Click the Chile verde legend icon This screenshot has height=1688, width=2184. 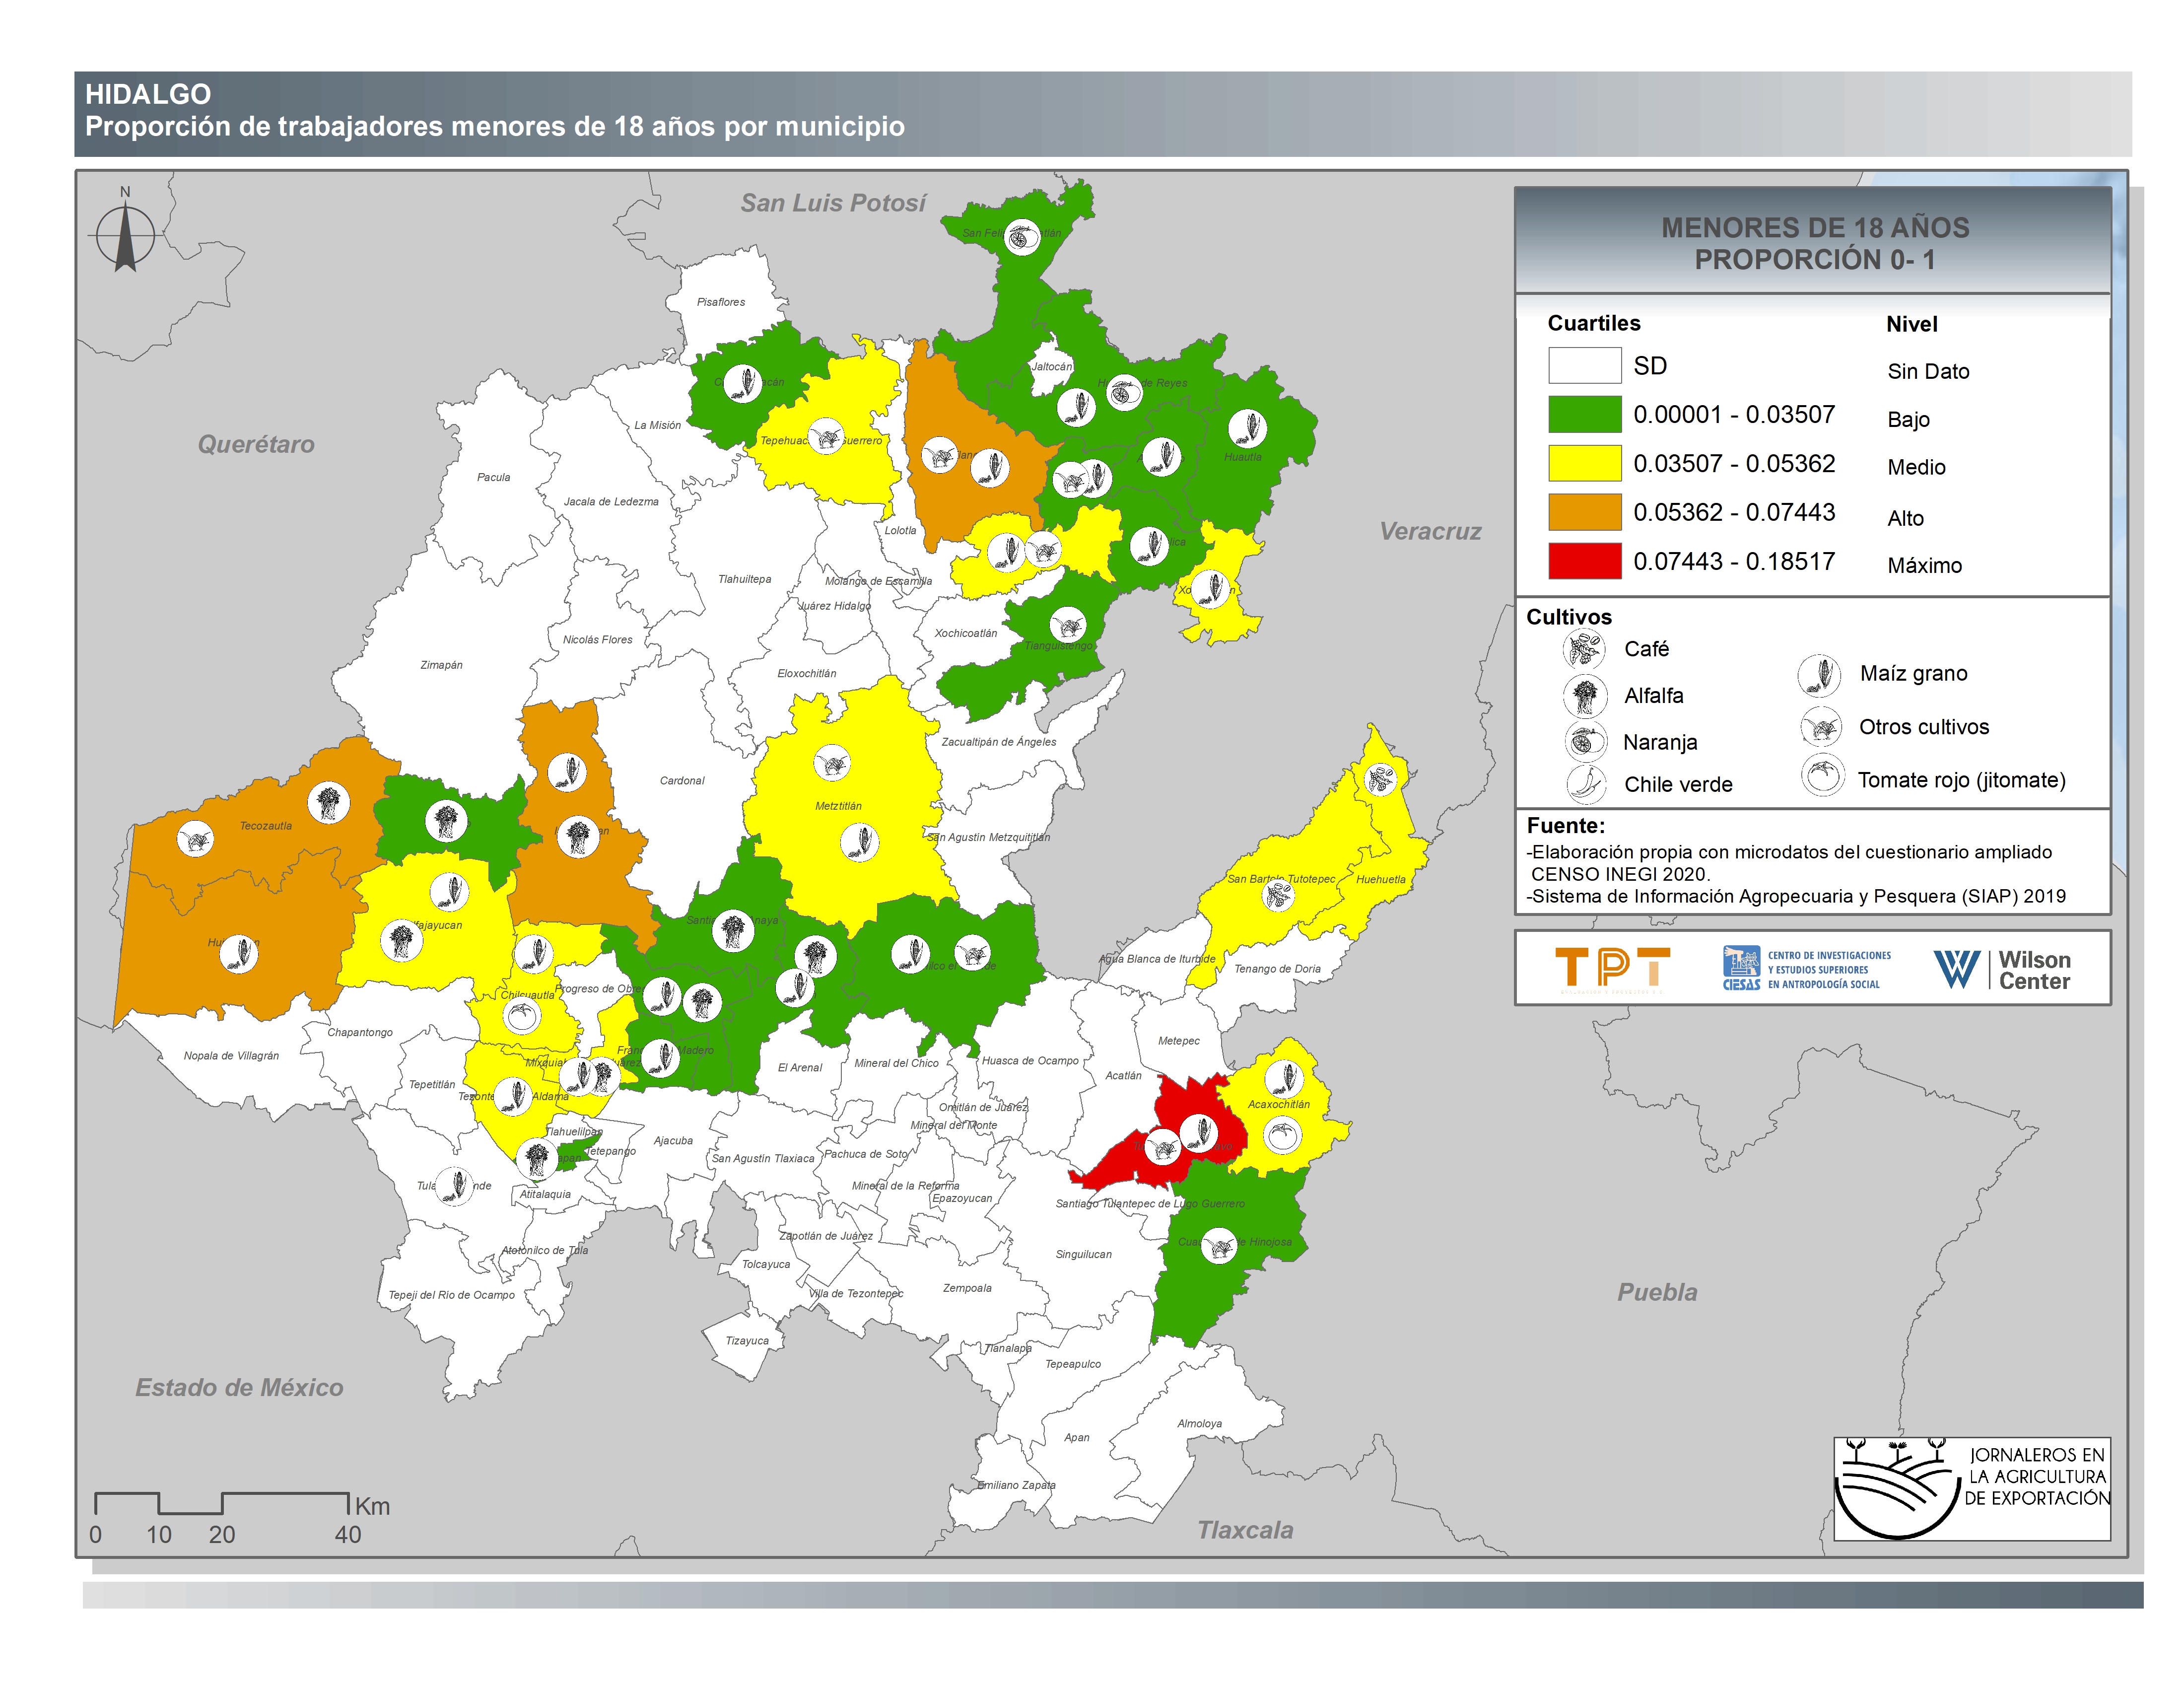[x=1586, y=784]
